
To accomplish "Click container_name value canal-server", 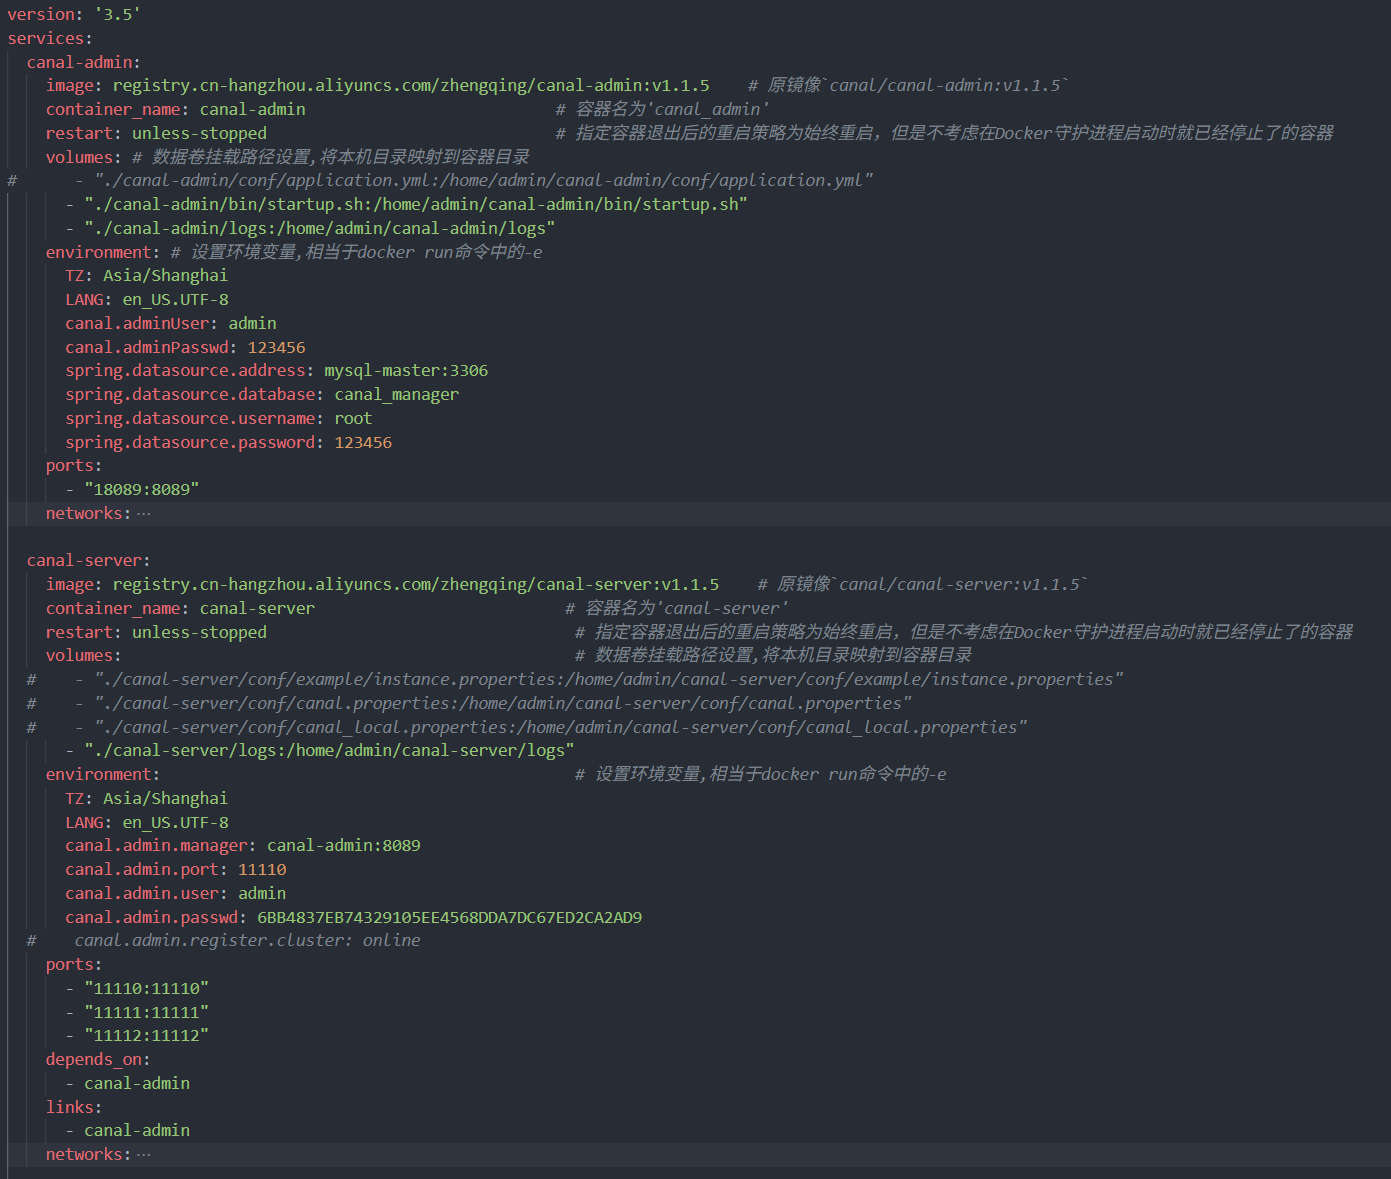I will (x=257, y=609).
